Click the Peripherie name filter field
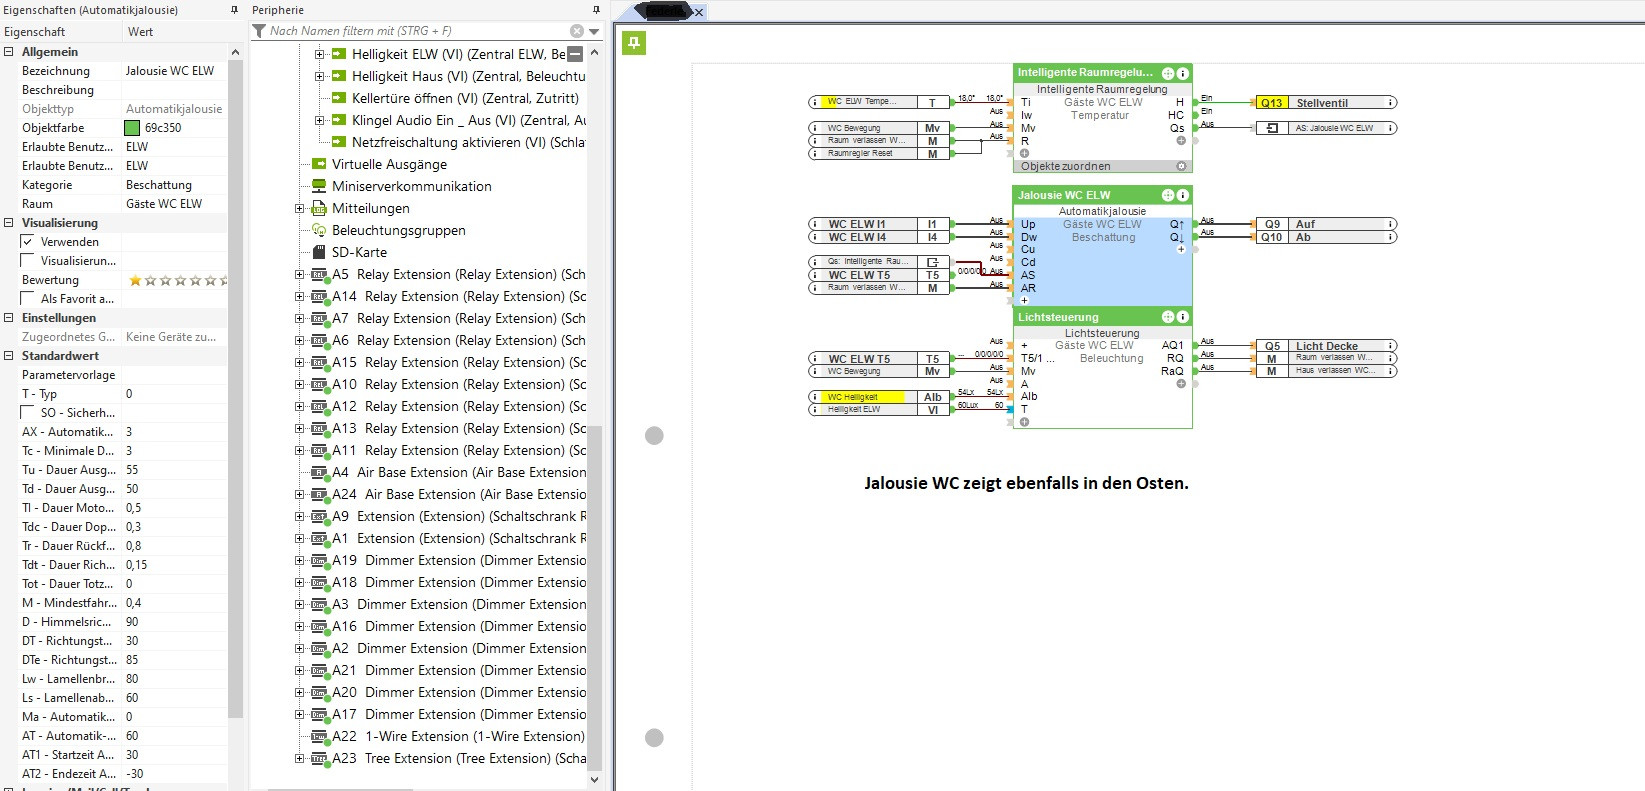The width and height of the screenshot is (1645, 791). click(418, 31)
